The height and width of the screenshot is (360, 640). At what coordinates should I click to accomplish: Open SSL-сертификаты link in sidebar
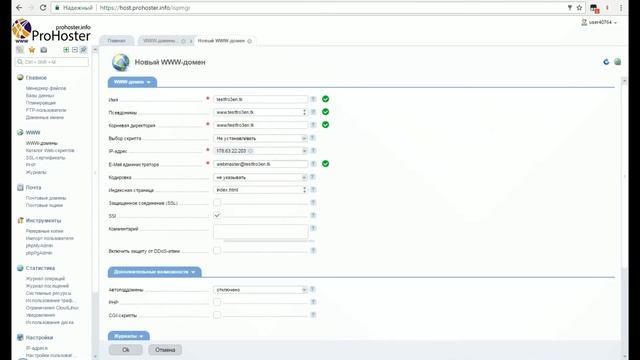45,158
